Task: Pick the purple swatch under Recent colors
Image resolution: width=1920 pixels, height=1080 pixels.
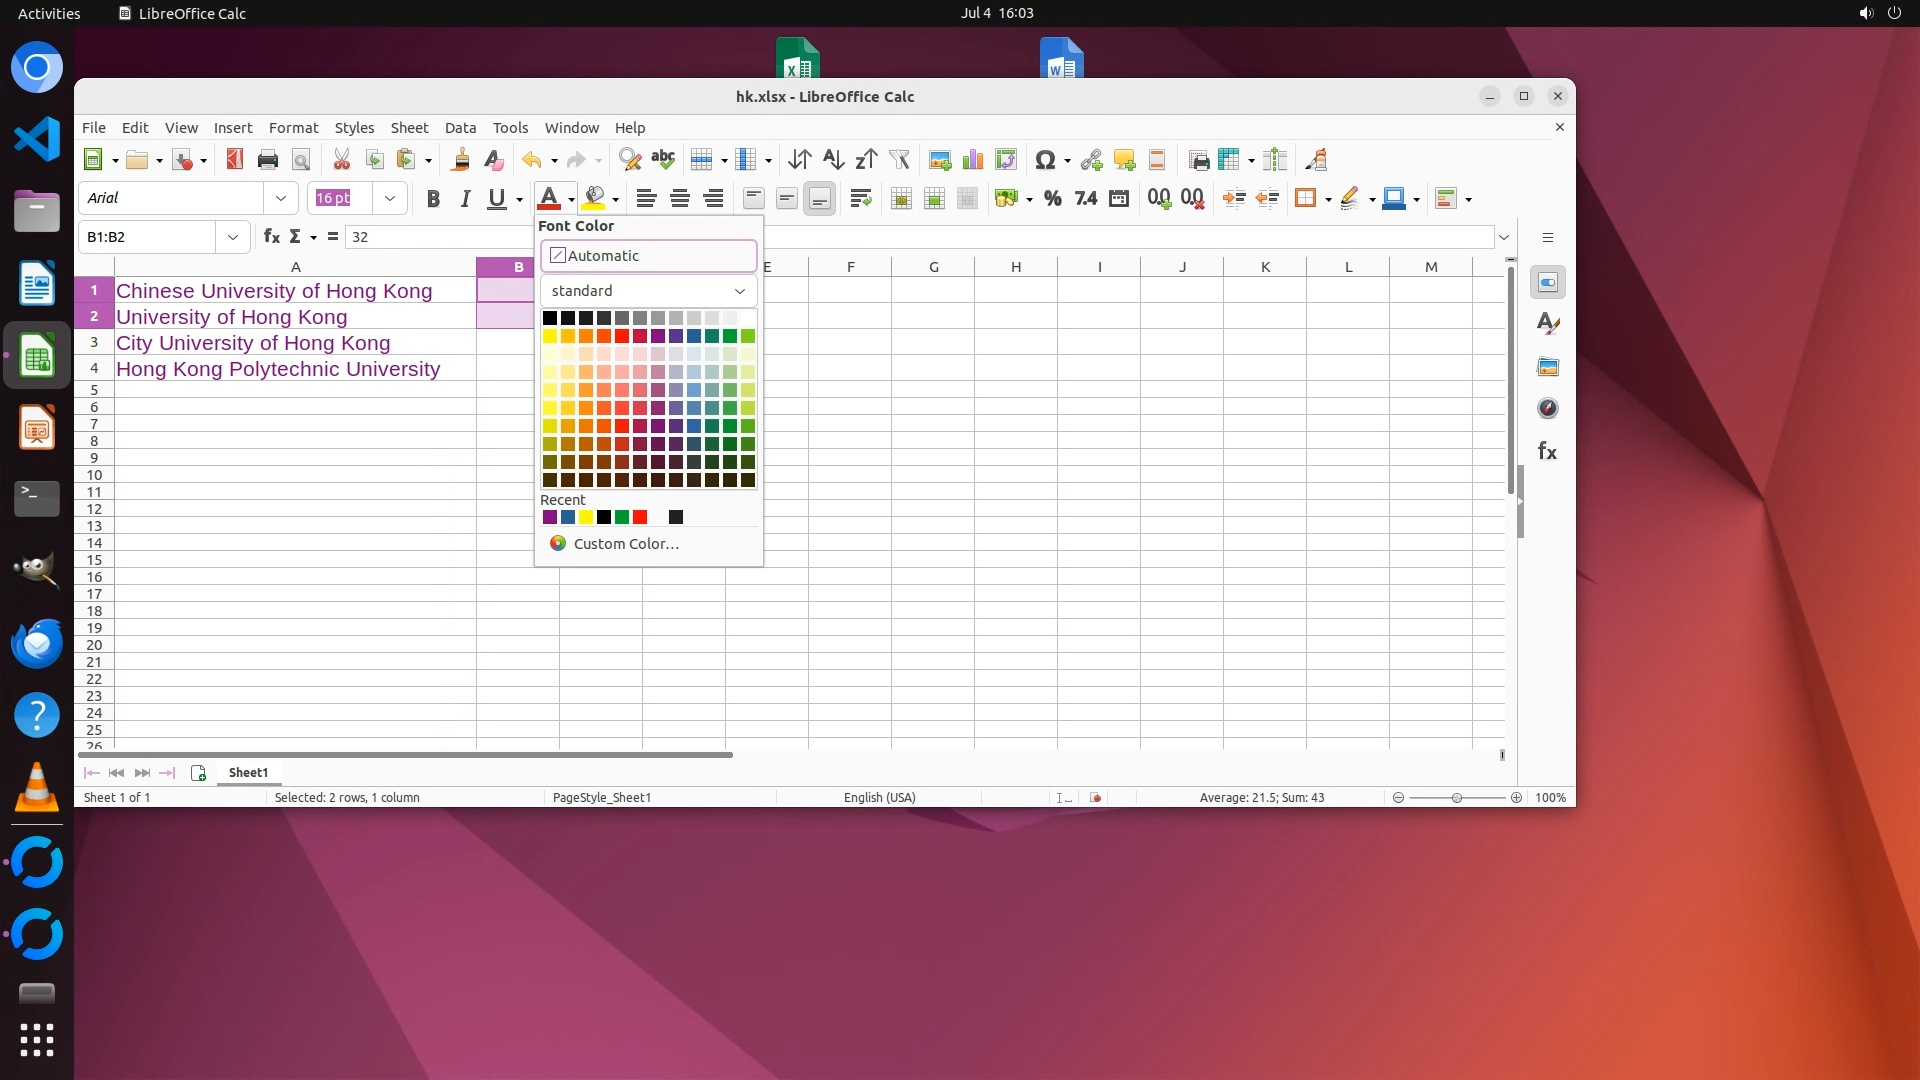Action: [x=549, y=517]
